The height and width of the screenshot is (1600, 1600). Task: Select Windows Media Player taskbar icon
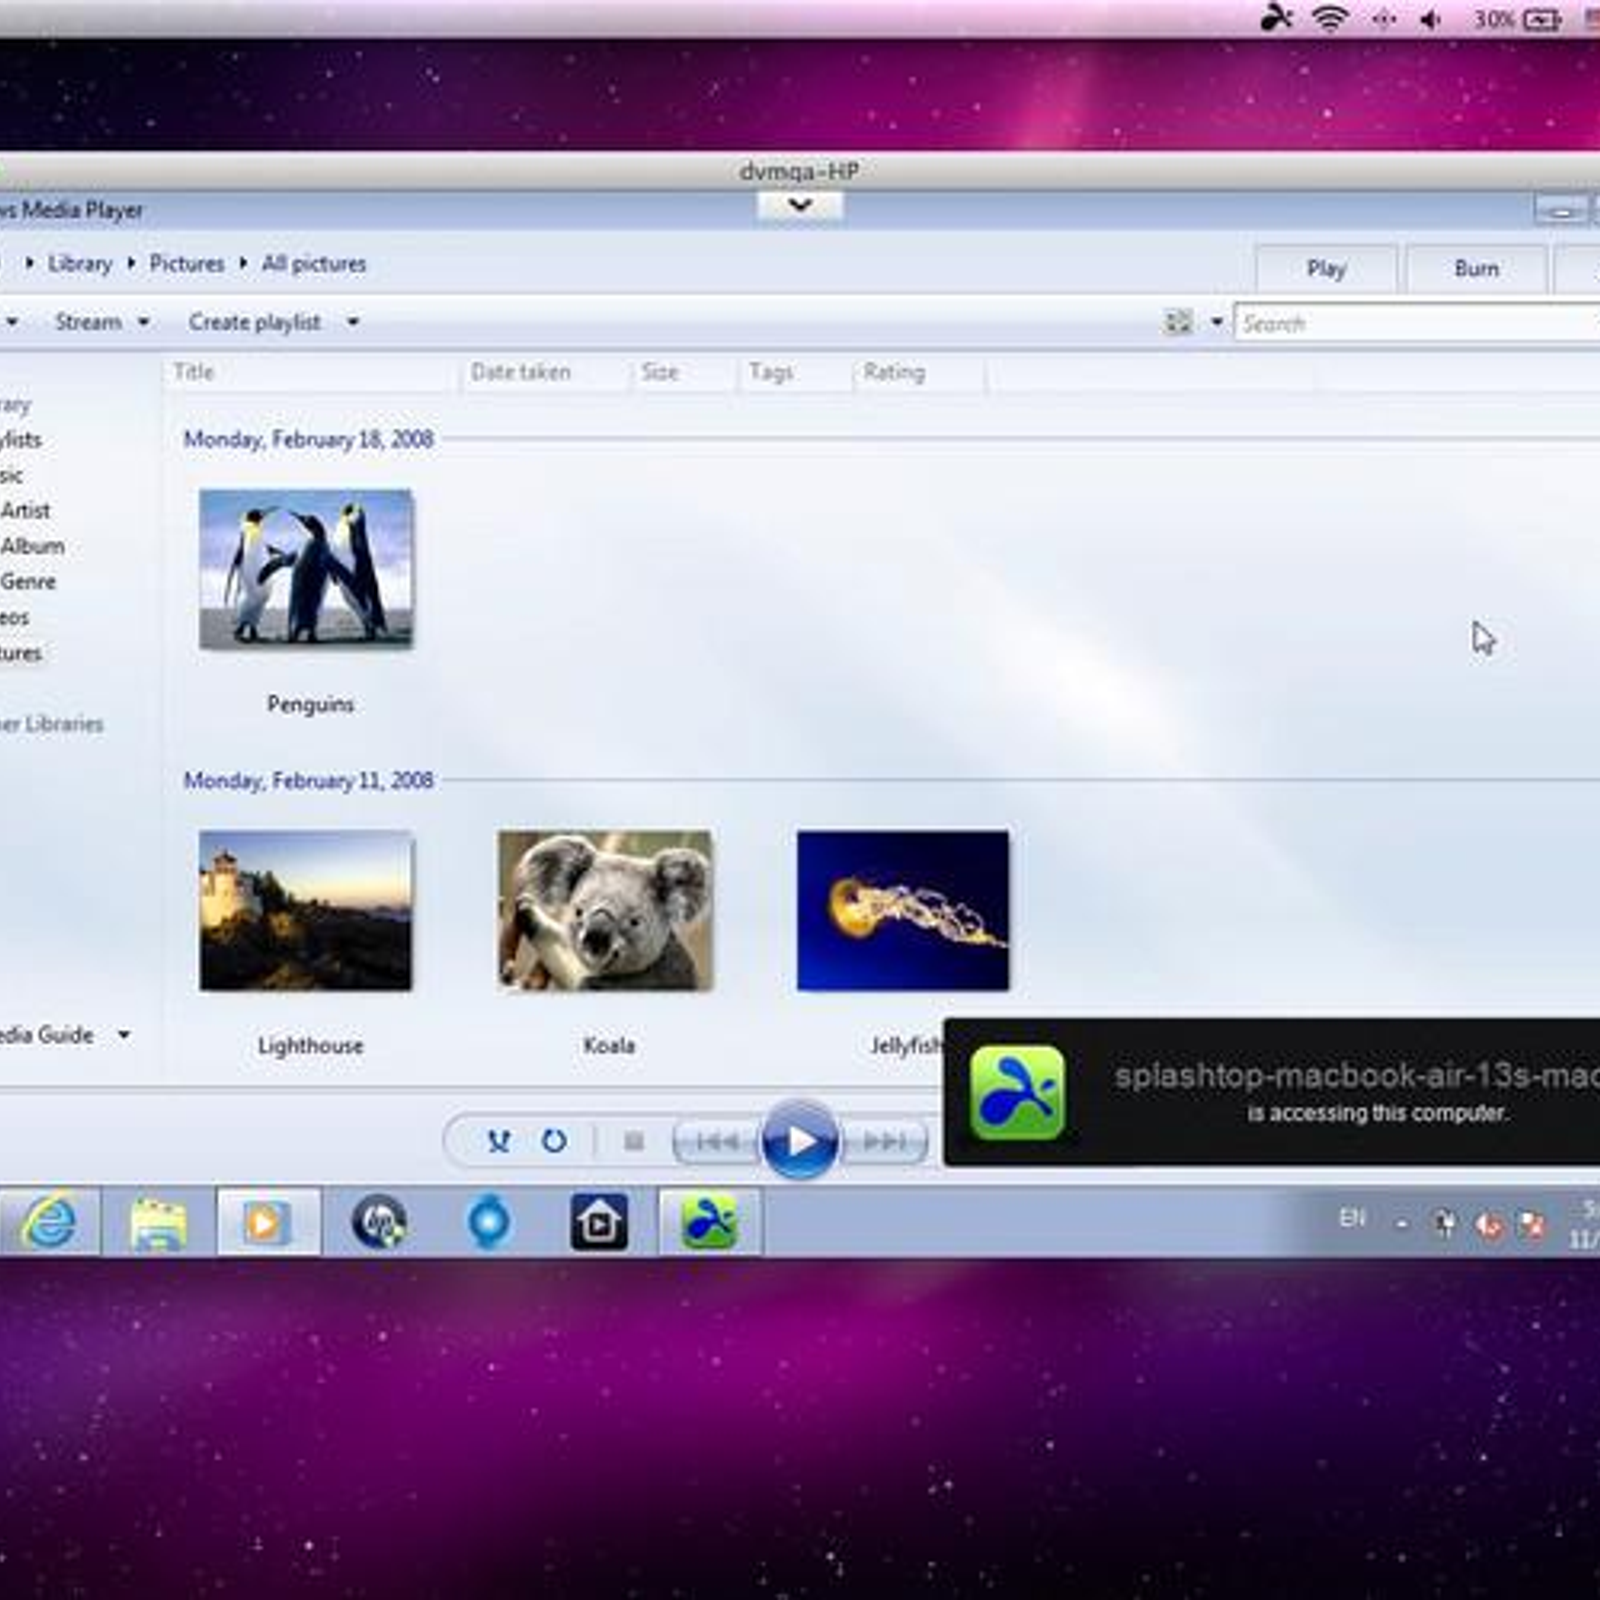pos(267,1222)
